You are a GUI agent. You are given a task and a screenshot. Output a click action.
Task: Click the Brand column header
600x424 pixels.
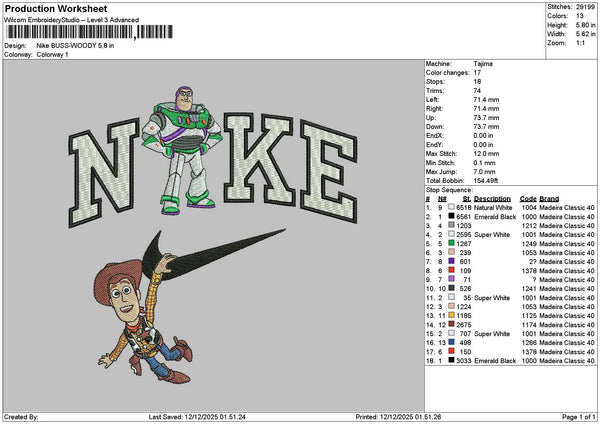pyautogui.click(x=549, y=199)
